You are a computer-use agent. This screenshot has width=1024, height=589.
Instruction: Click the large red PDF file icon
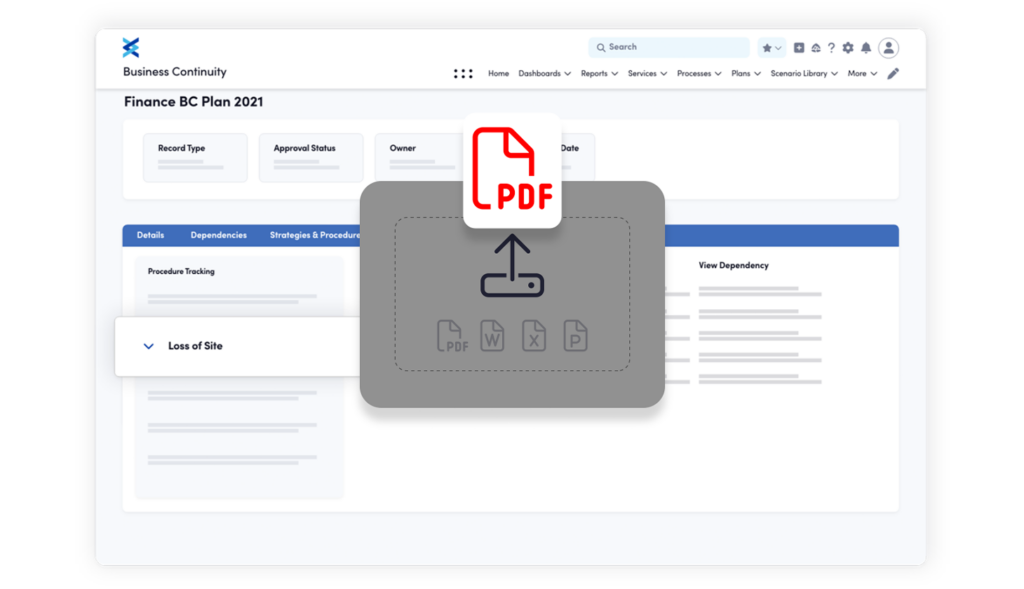(x=512, y=170)
